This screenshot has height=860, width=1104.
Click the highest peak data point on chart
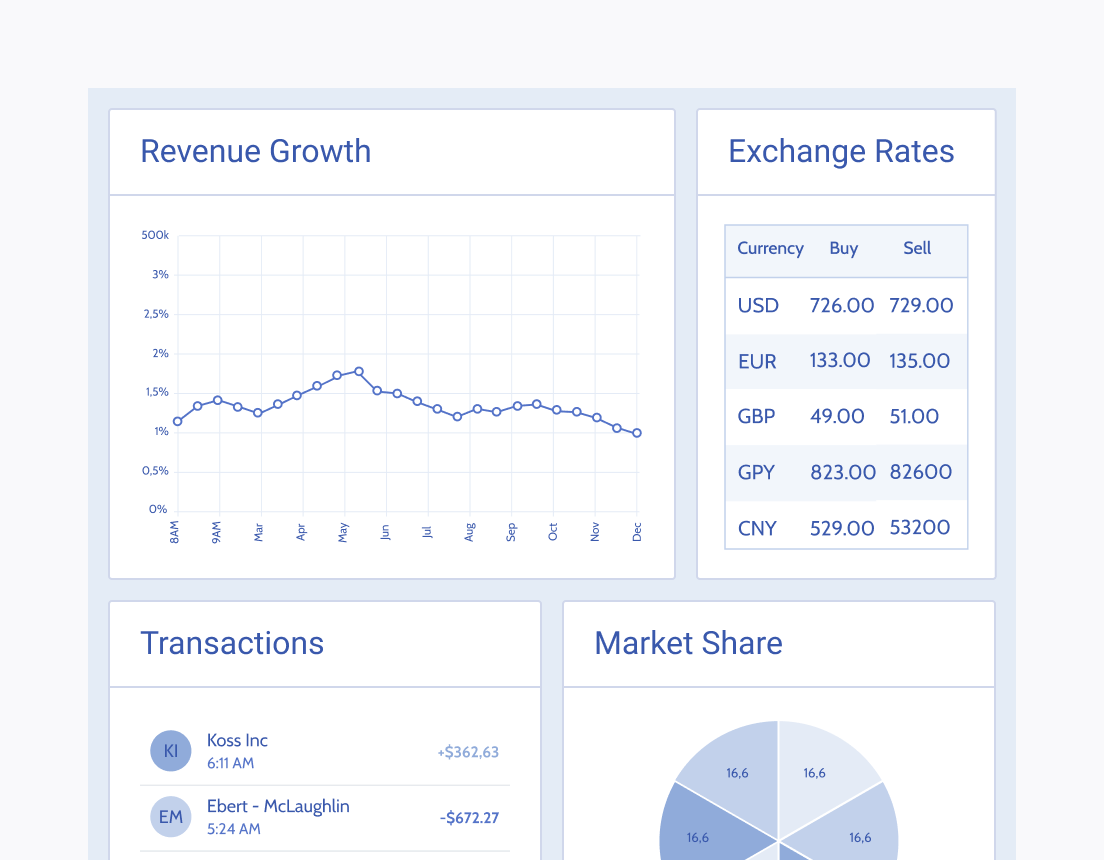(358, 371)
